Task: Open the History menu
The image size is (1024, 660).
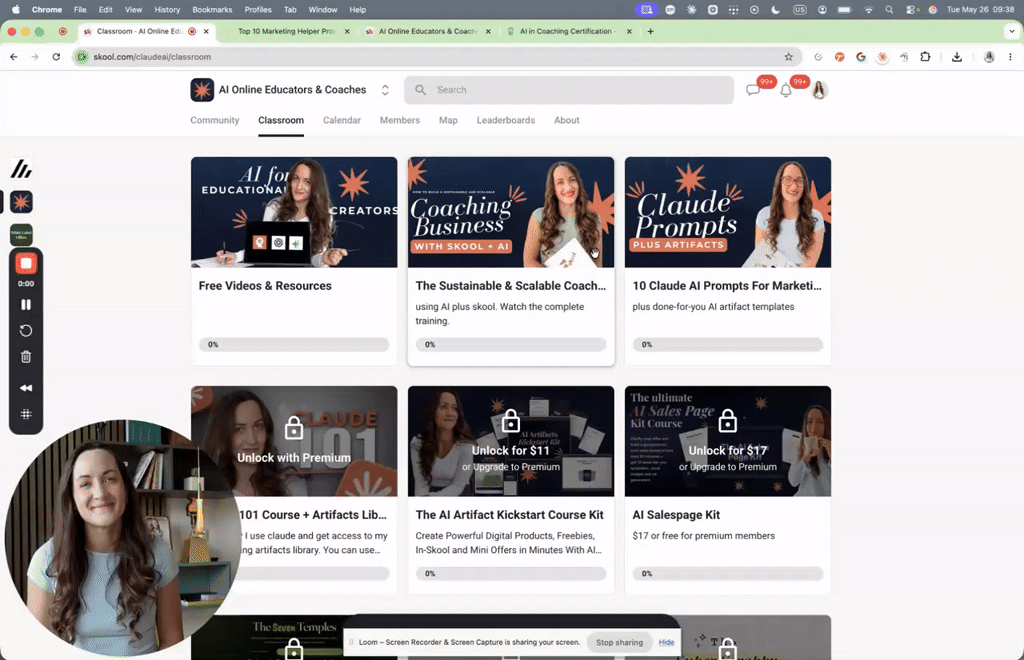Action: click(x=167, y=10)
